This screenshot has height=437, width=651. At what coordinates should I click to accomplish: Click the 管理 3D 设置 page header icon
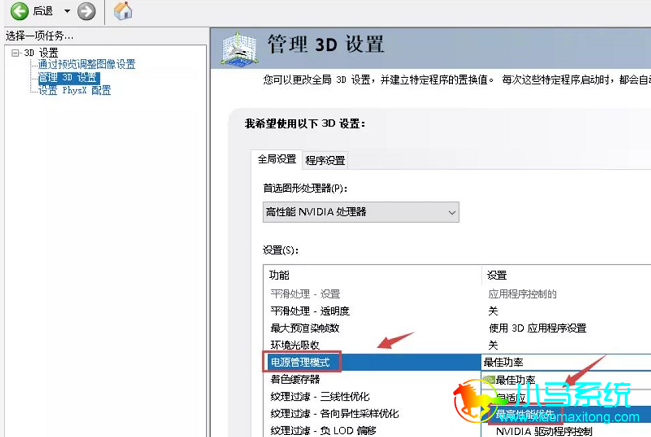coord(239,49)
